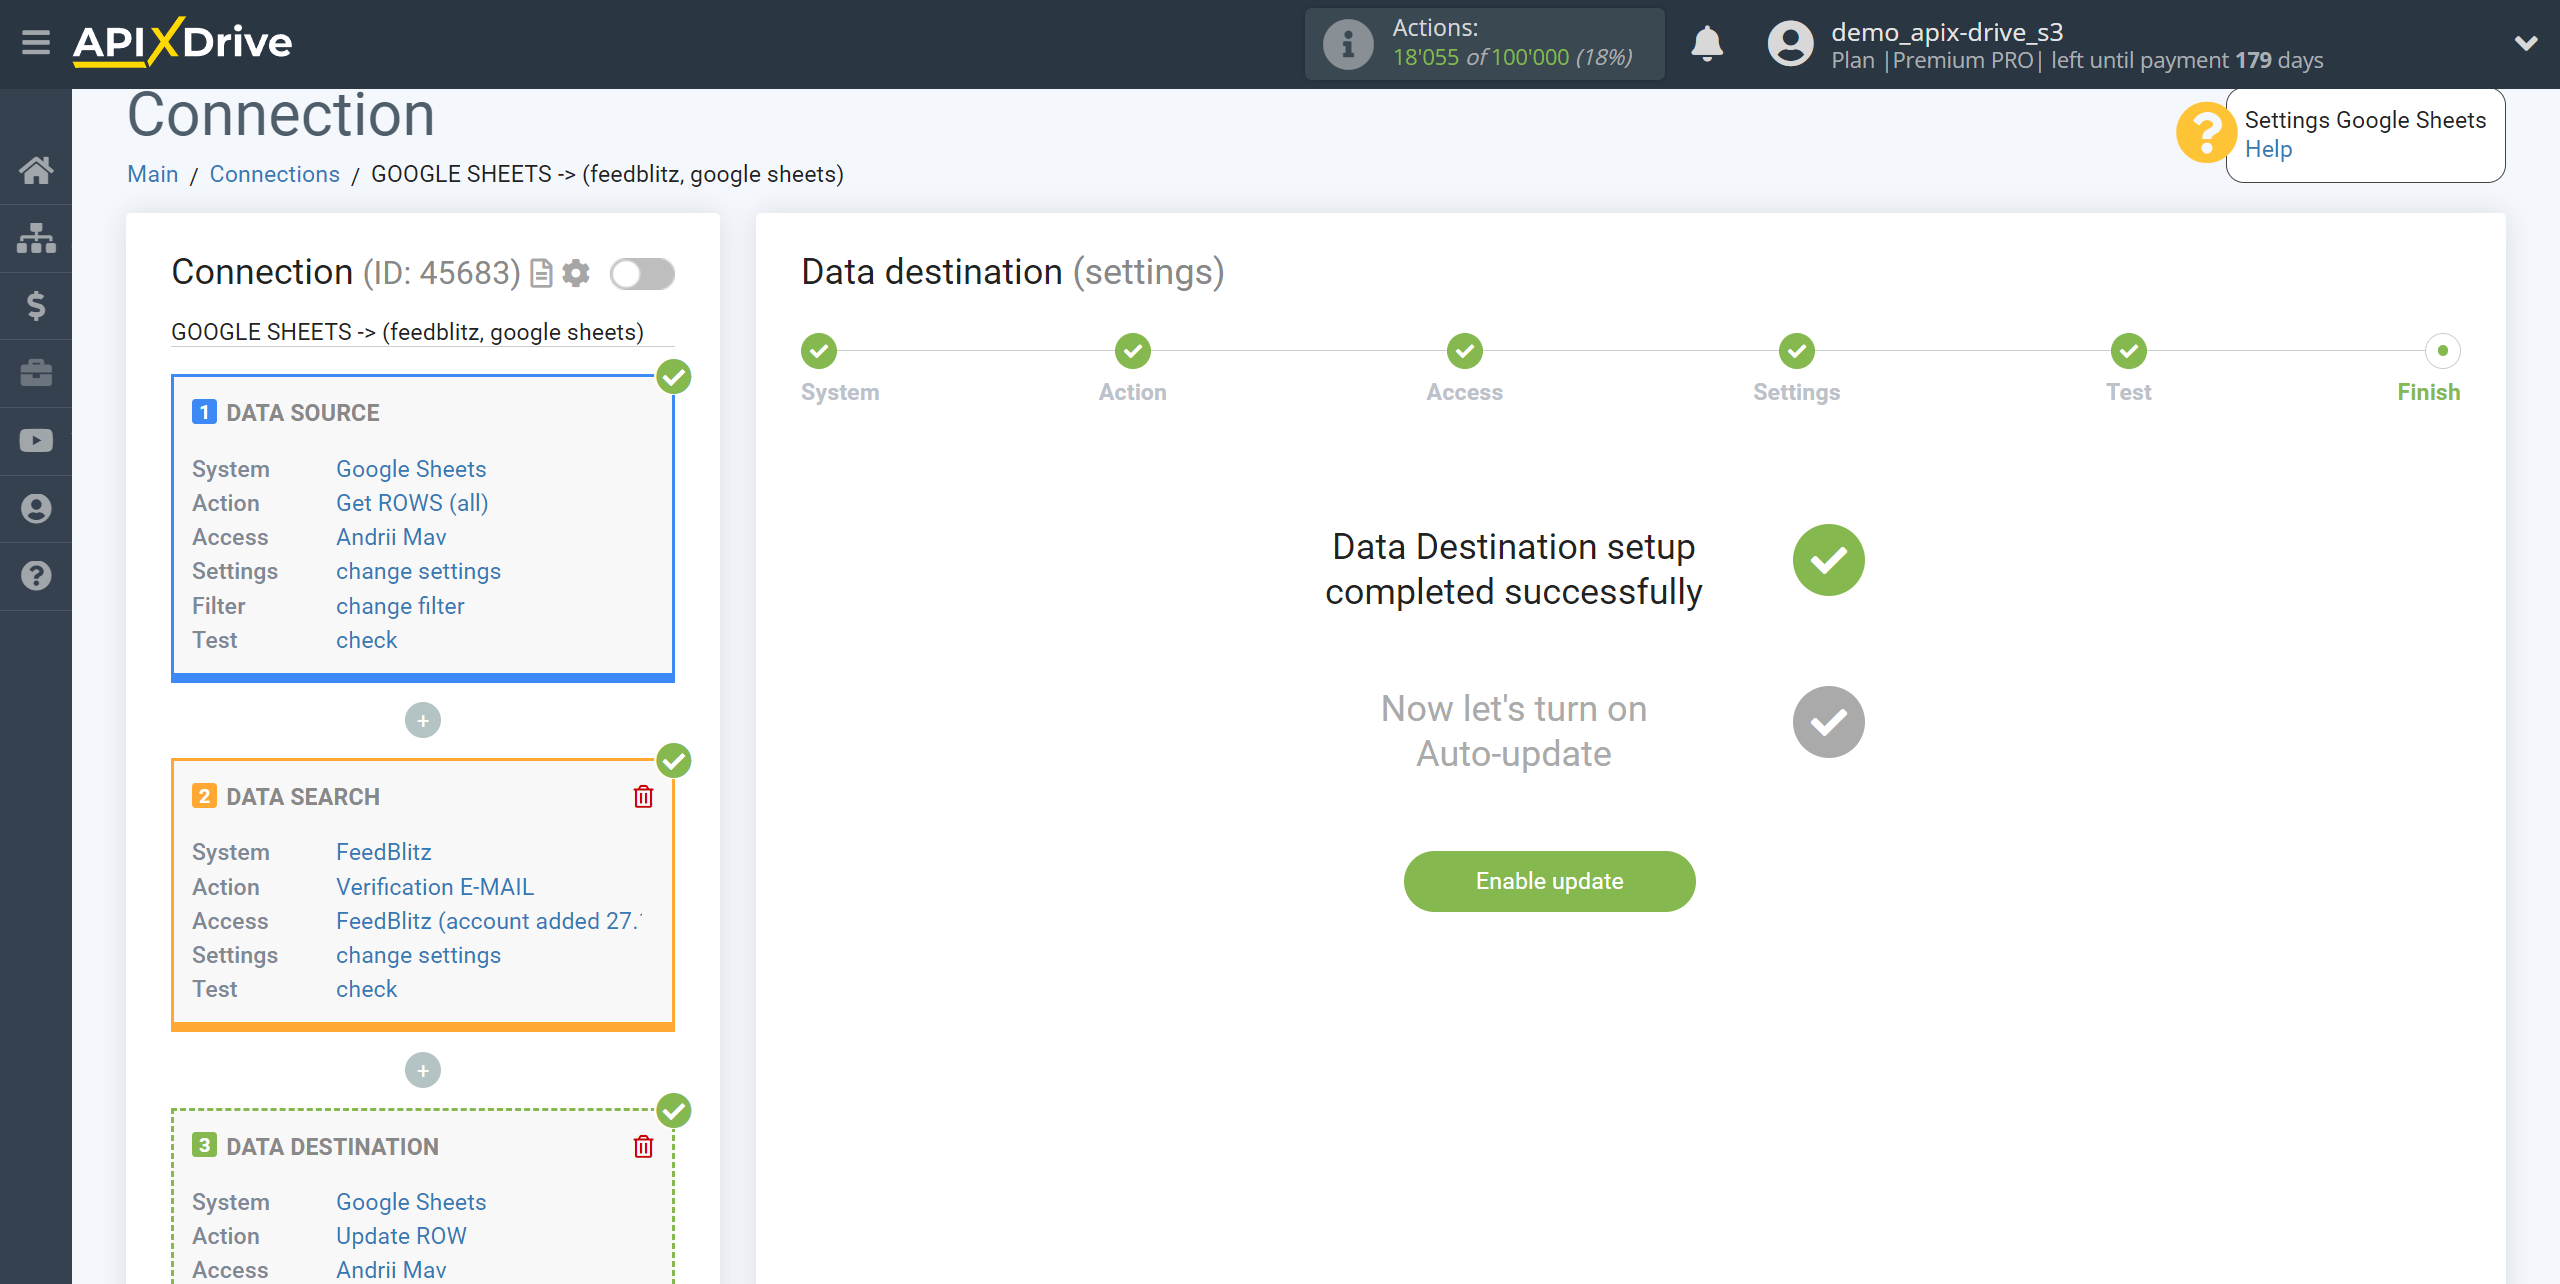Screen dimensions: 2560x1284
Task: Click change settings link in DATA SEARCH block
Action: 416,955
